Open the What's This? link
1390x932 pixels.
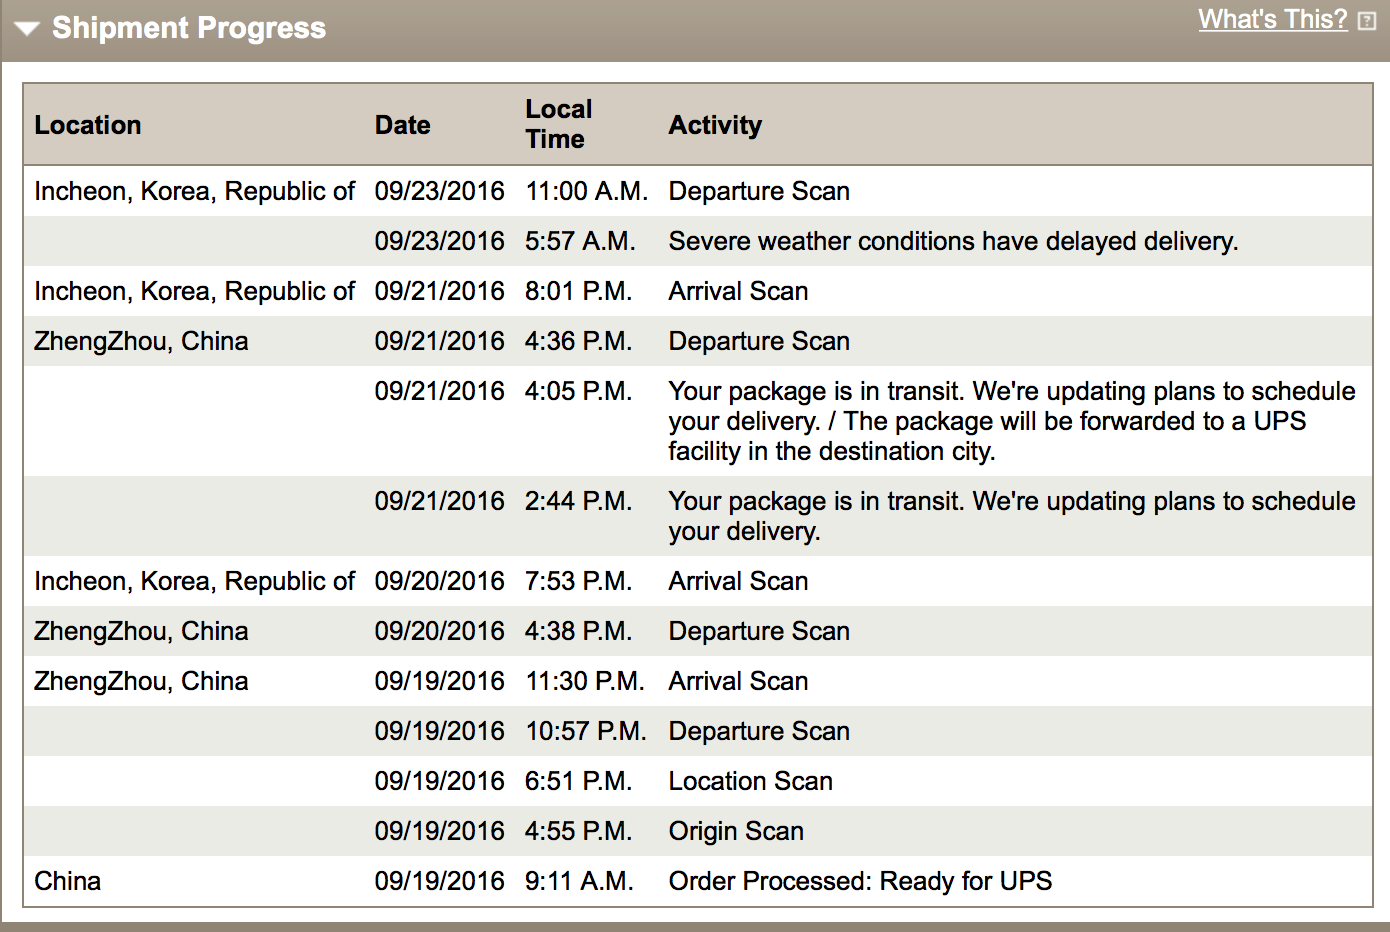pyautogui.click(x=1272, y=20)
